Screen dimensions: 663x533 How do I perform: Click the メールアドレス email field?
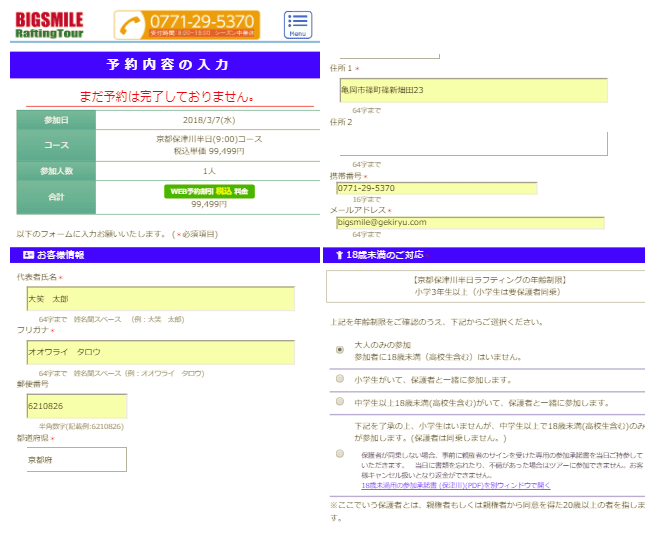click(470, 223)
